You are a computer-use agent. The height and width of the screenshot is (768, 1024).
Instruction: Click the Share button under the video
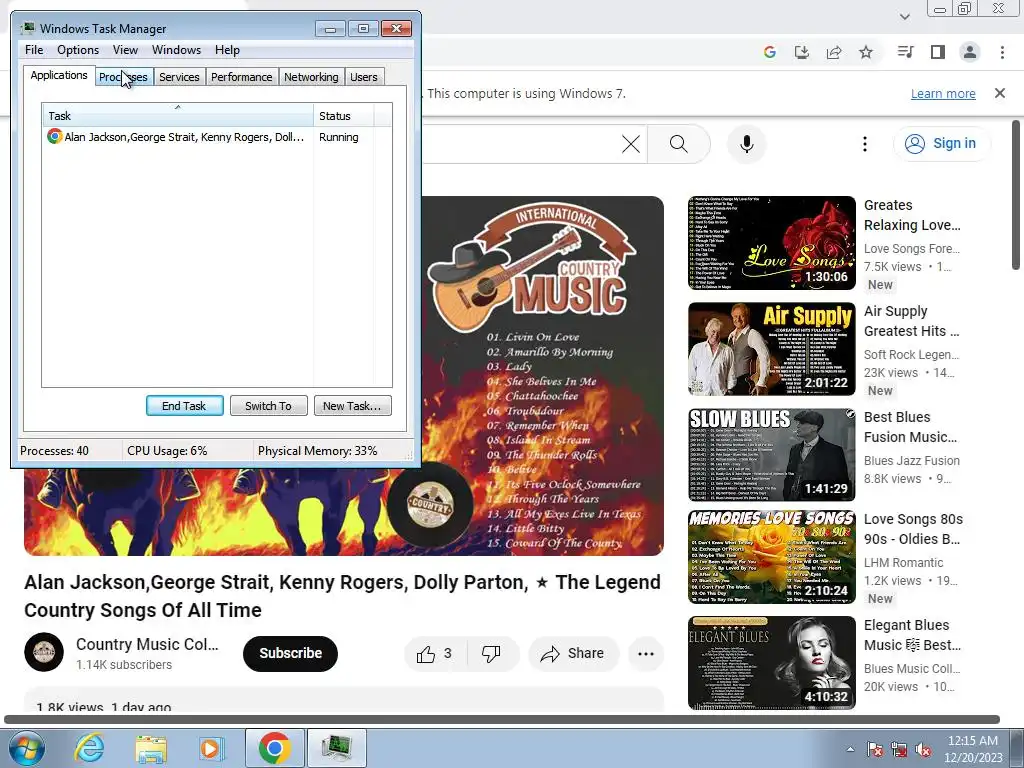click(573, 654)
